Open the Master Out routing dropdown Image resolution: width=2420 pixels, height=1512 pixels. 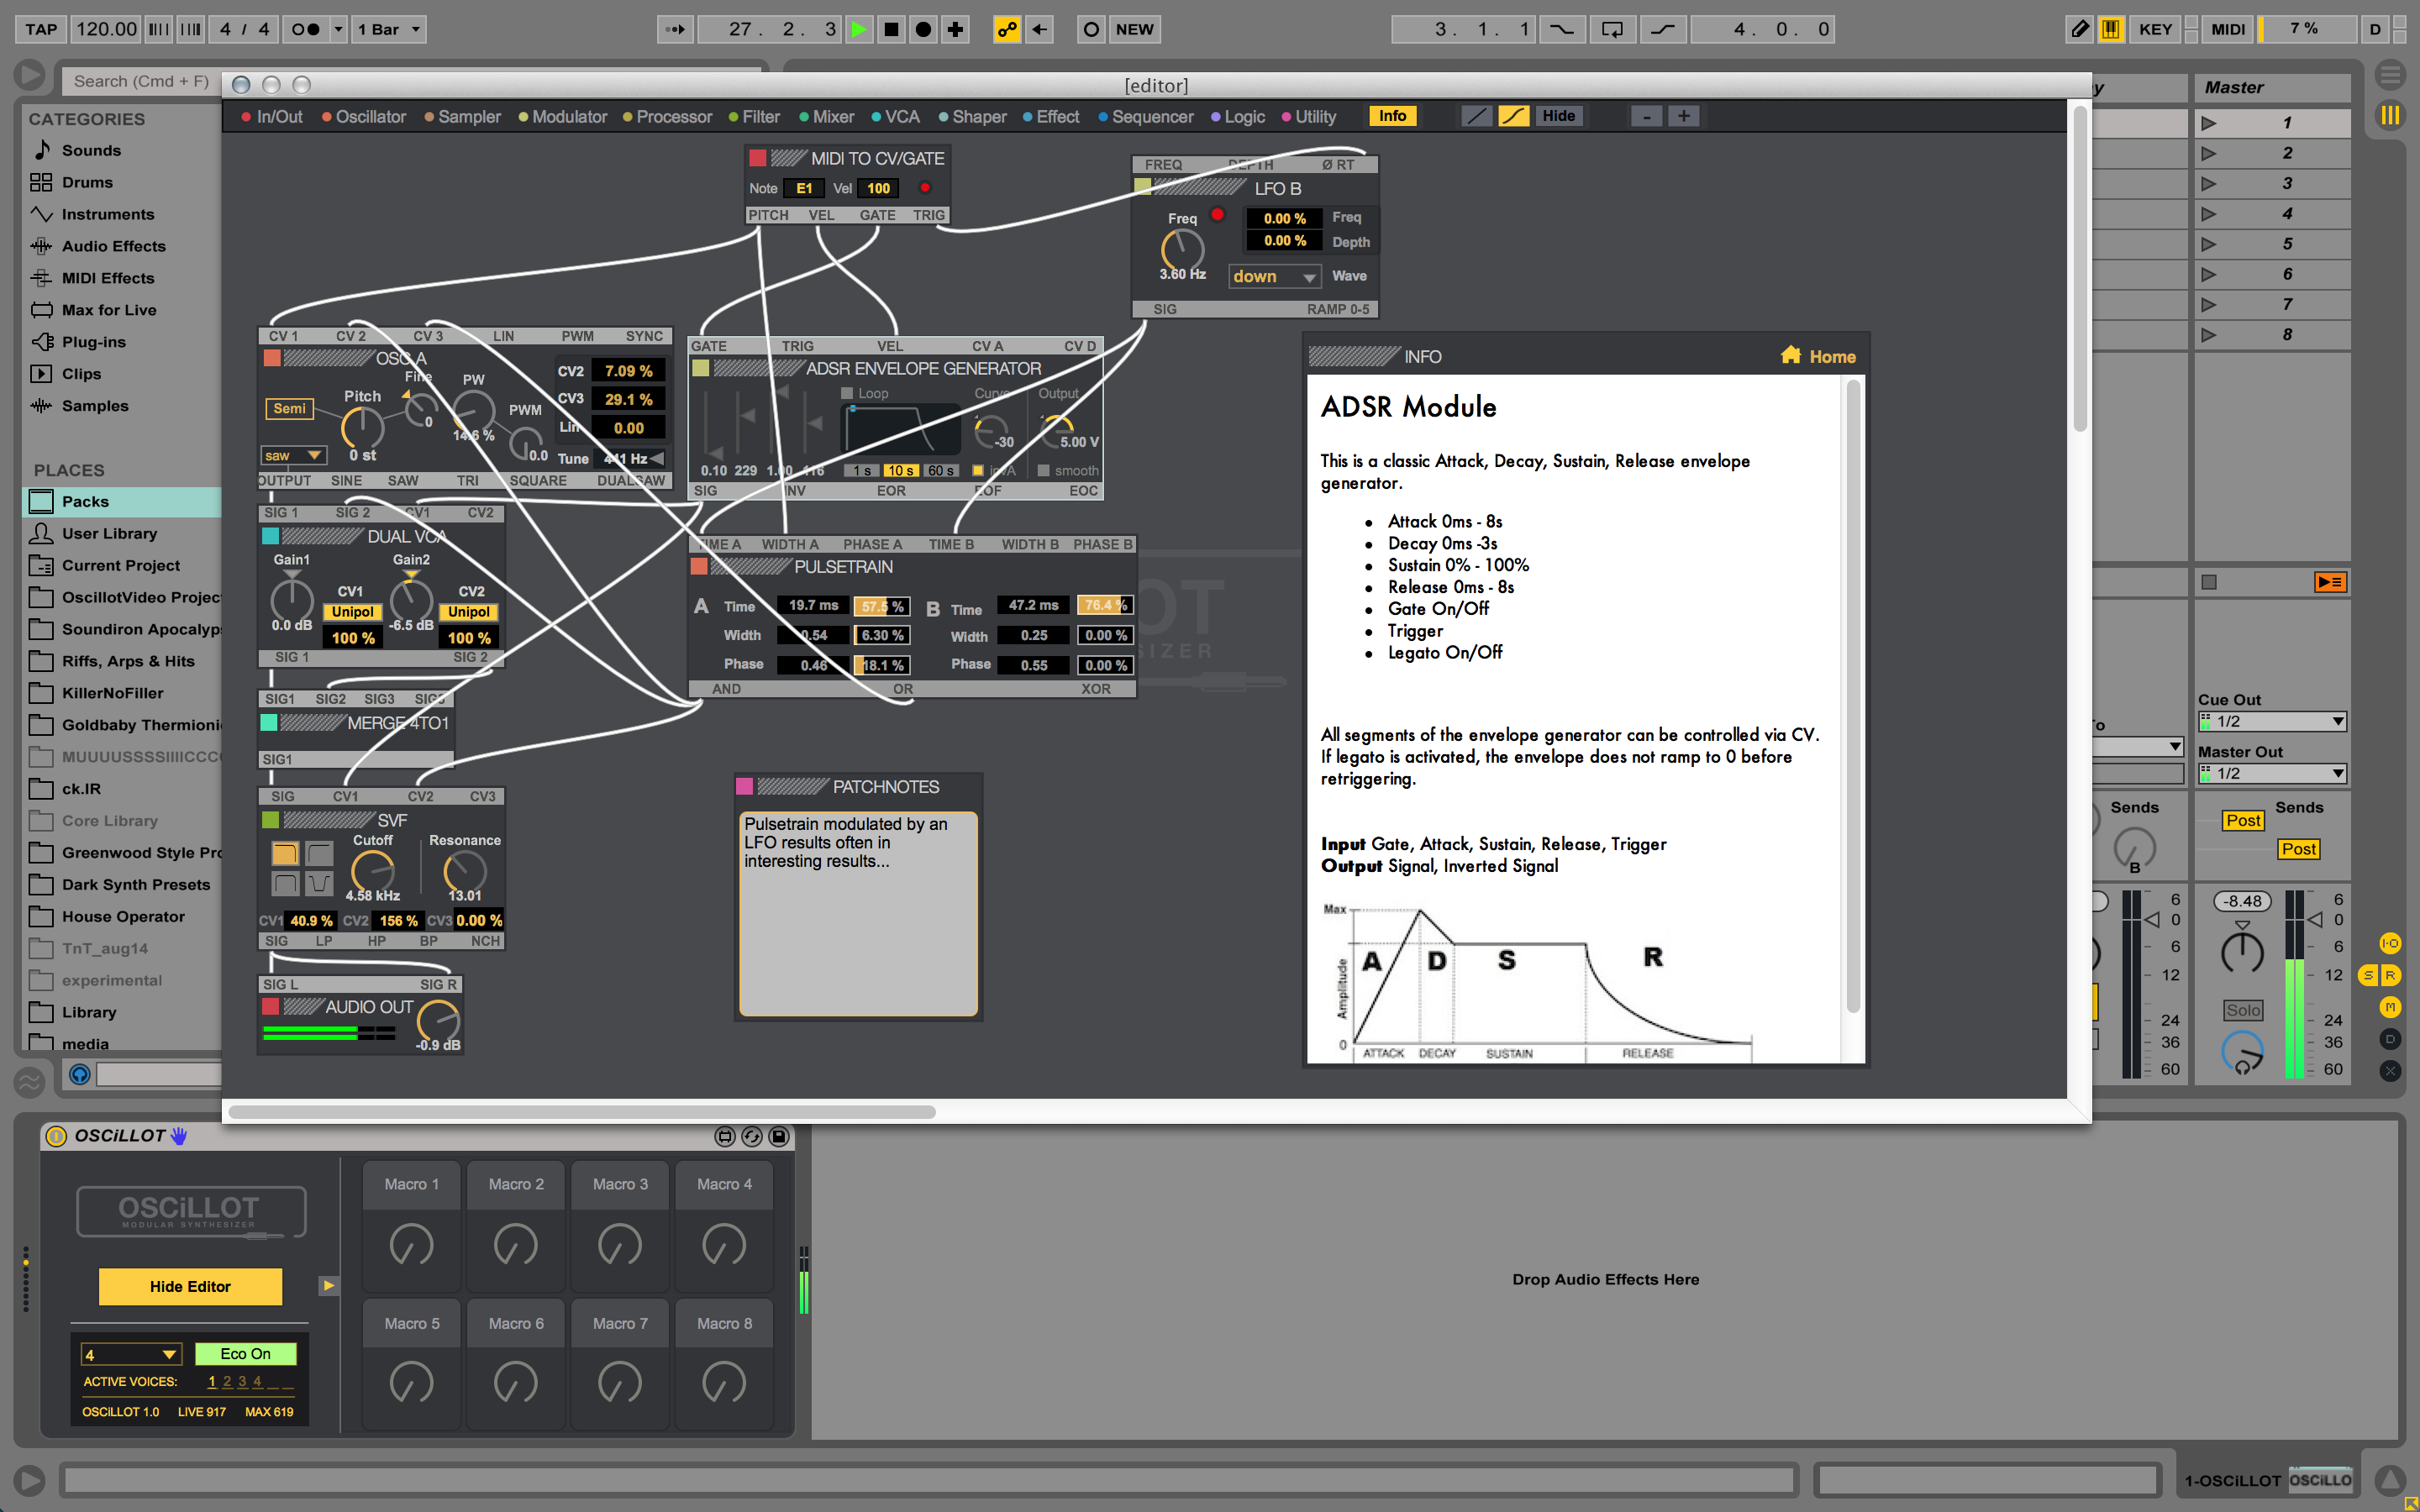2272,773
